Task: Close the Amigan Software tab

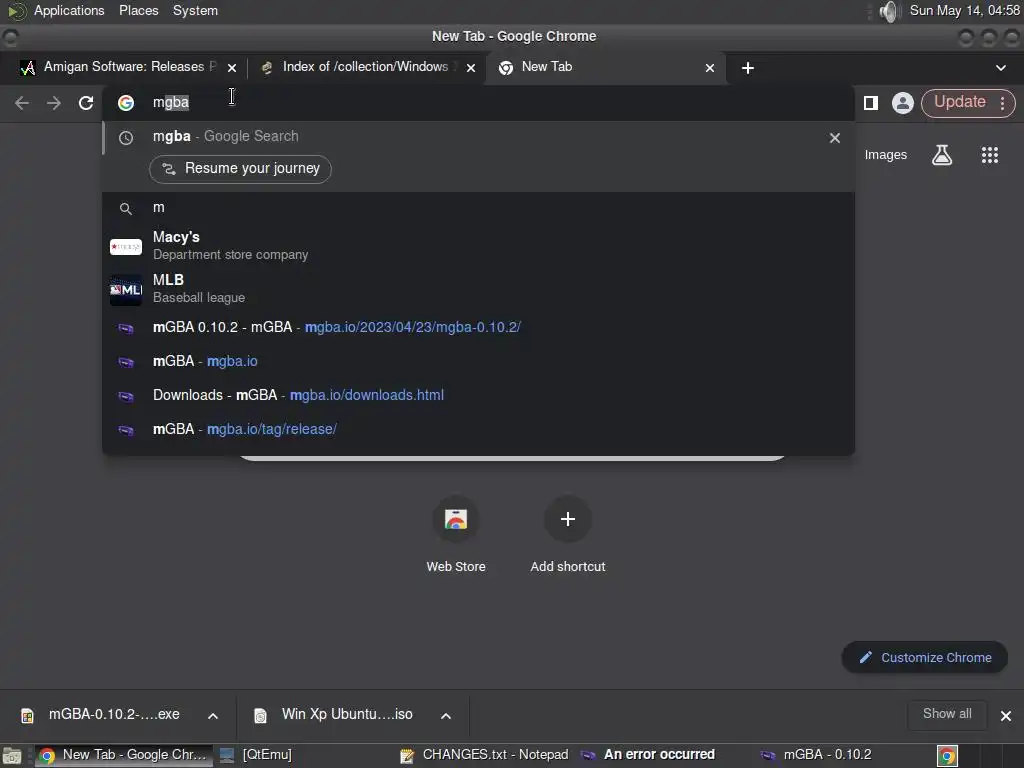Action: [x=232, y=68]
